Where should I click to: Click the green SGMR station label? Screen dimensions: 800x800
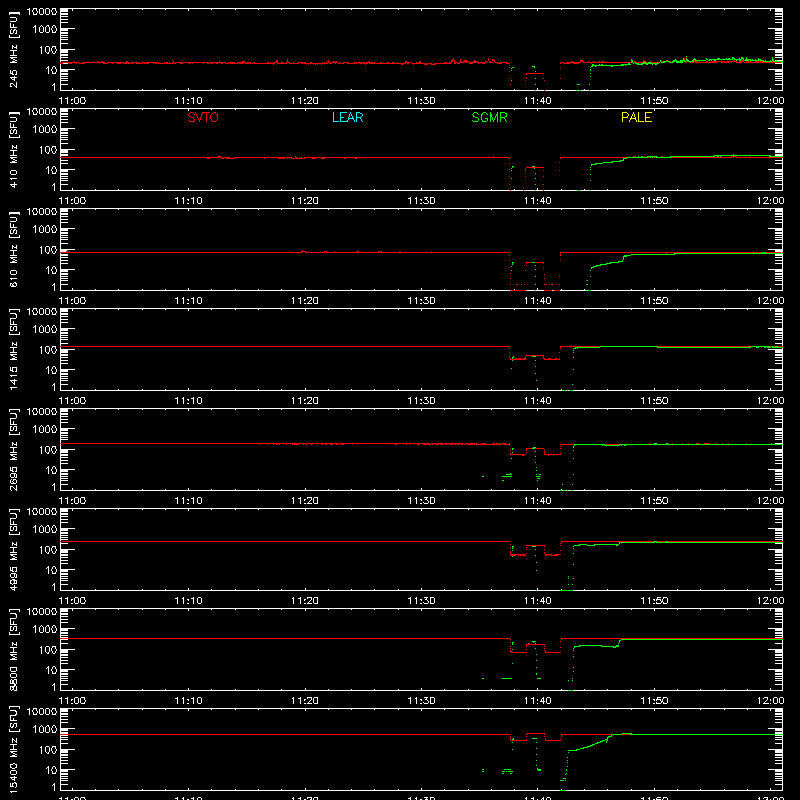(489, 117)
